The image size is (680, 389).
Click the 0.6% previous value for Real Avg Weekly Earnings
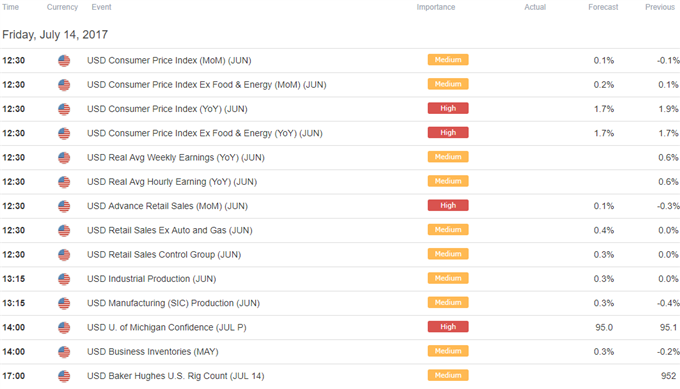pos(668,158)
